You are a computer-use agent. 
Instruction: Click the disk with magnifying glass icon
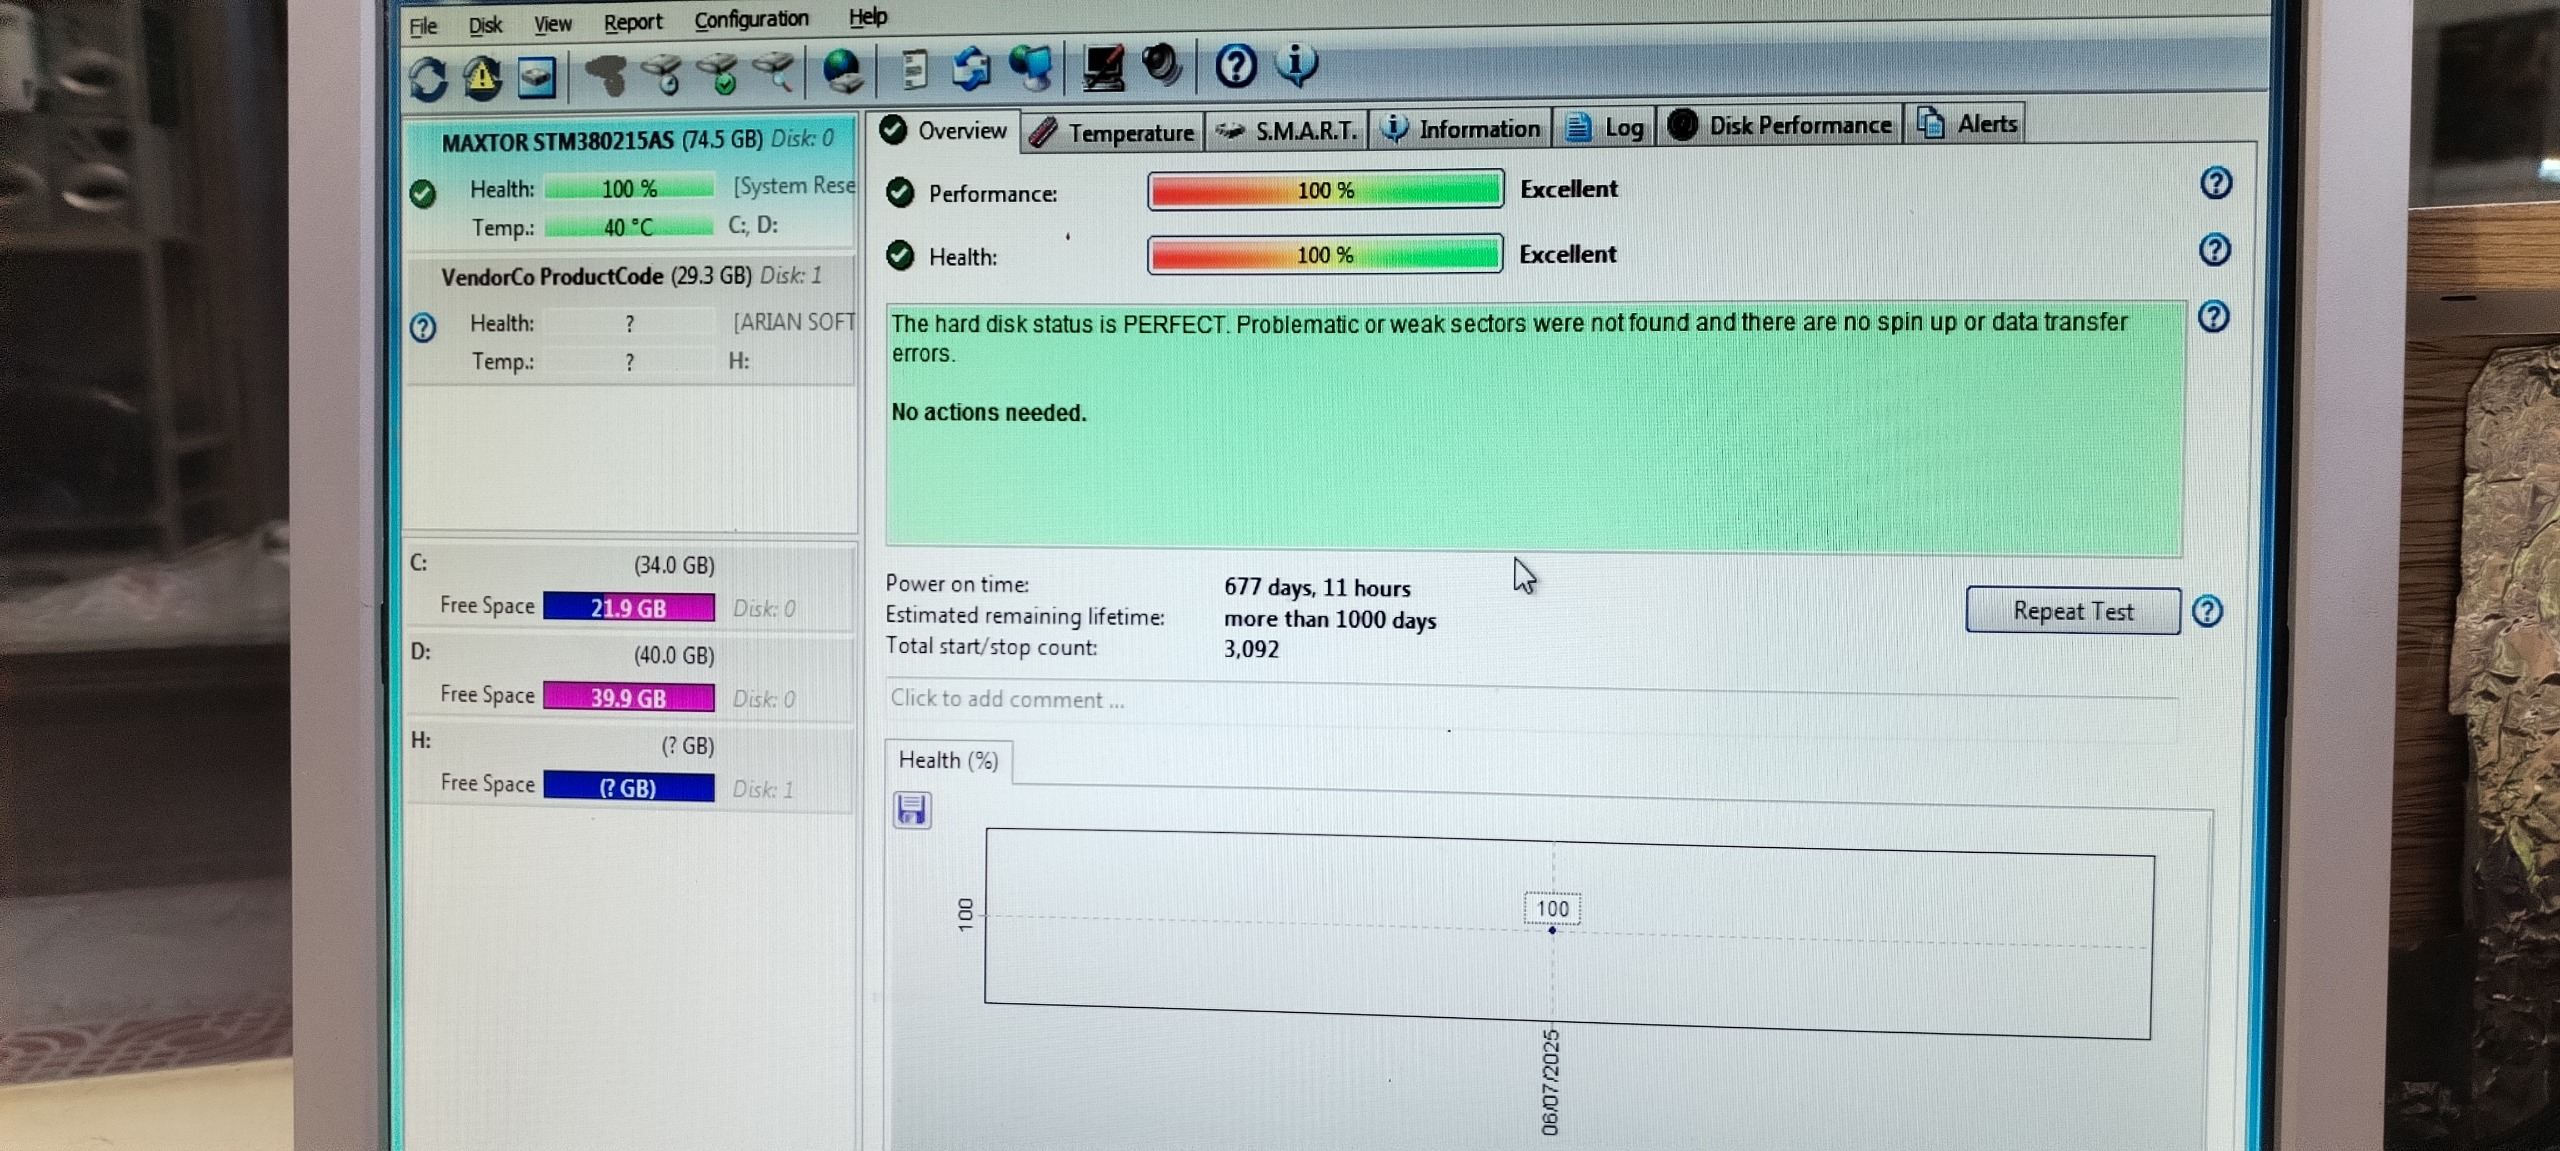[x=774, y=73]
